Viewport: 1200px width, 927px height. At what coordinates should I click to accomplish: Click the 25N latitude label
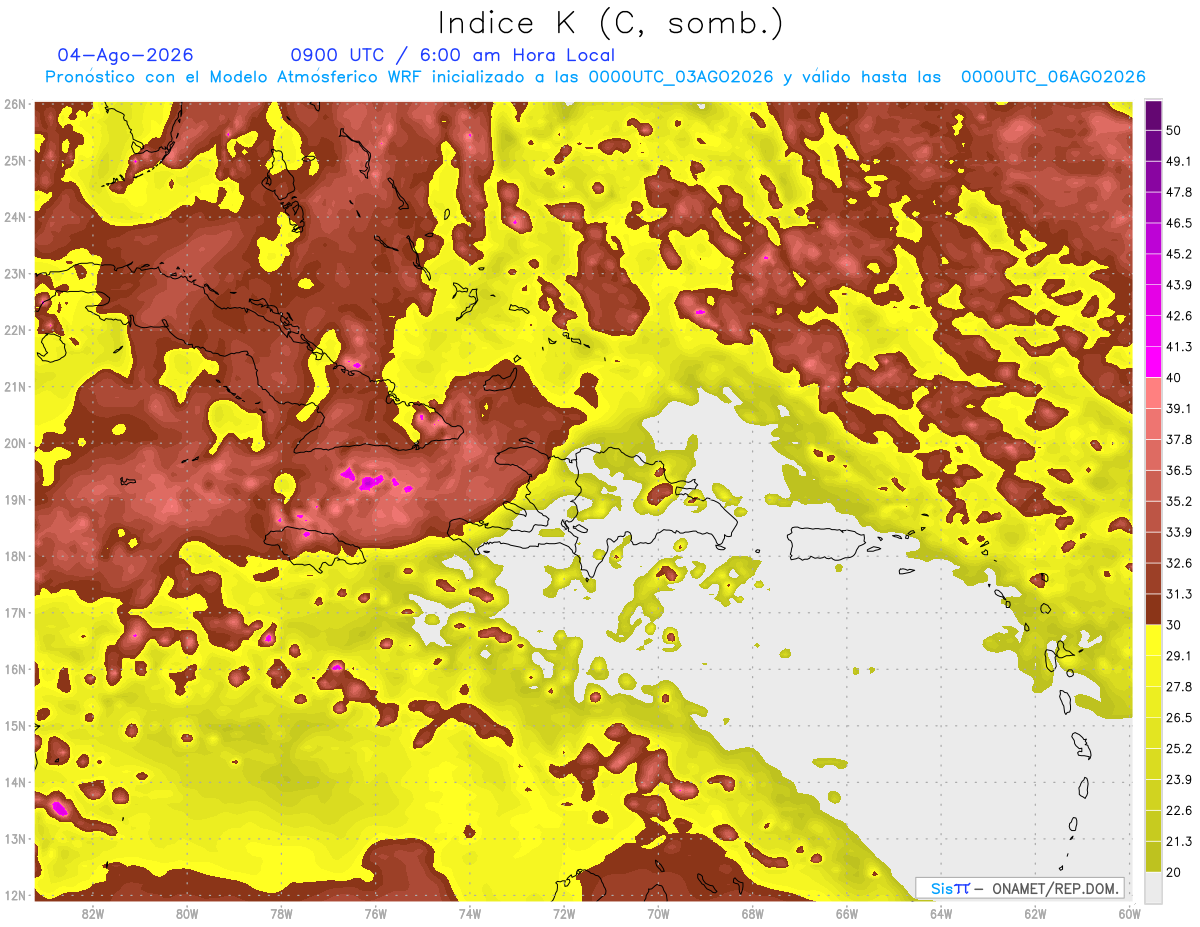pos(15,160)
